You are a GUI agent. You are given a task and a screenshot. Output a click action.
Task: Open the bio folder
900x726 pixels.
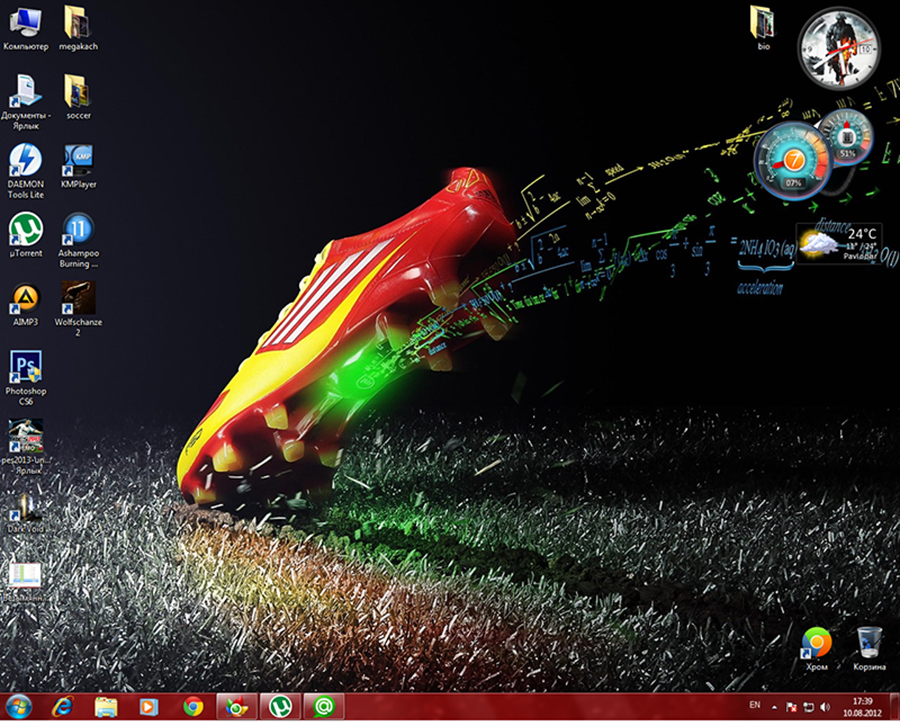[762, 28]
